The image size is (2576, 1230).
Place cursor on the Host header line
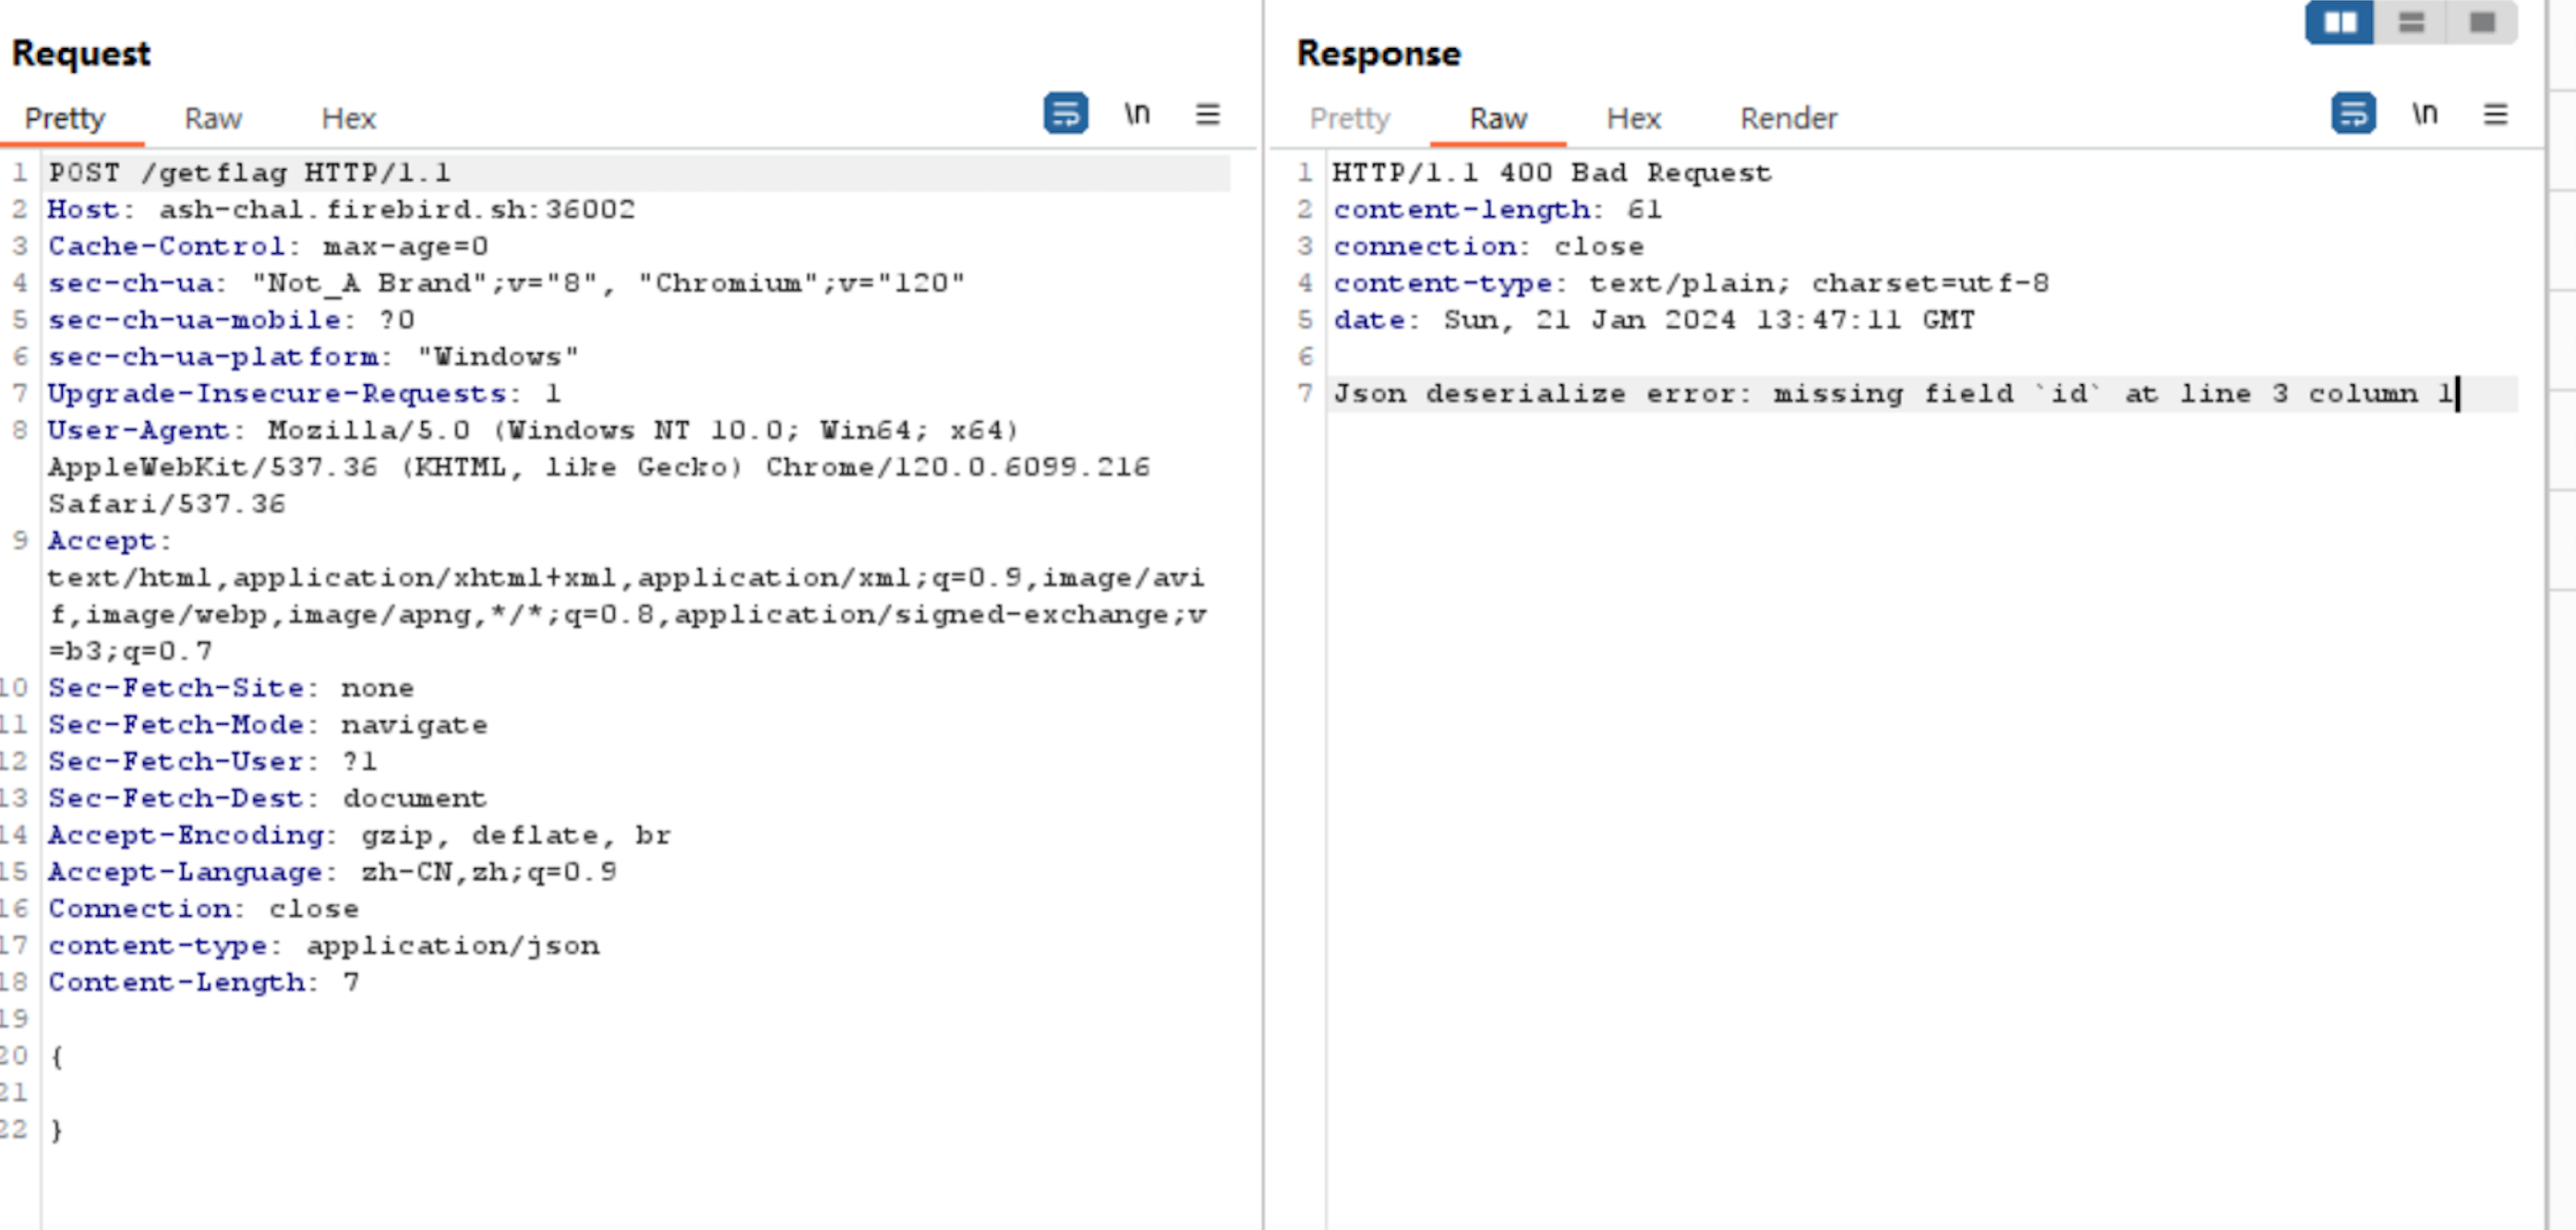[x=340, y=209]
